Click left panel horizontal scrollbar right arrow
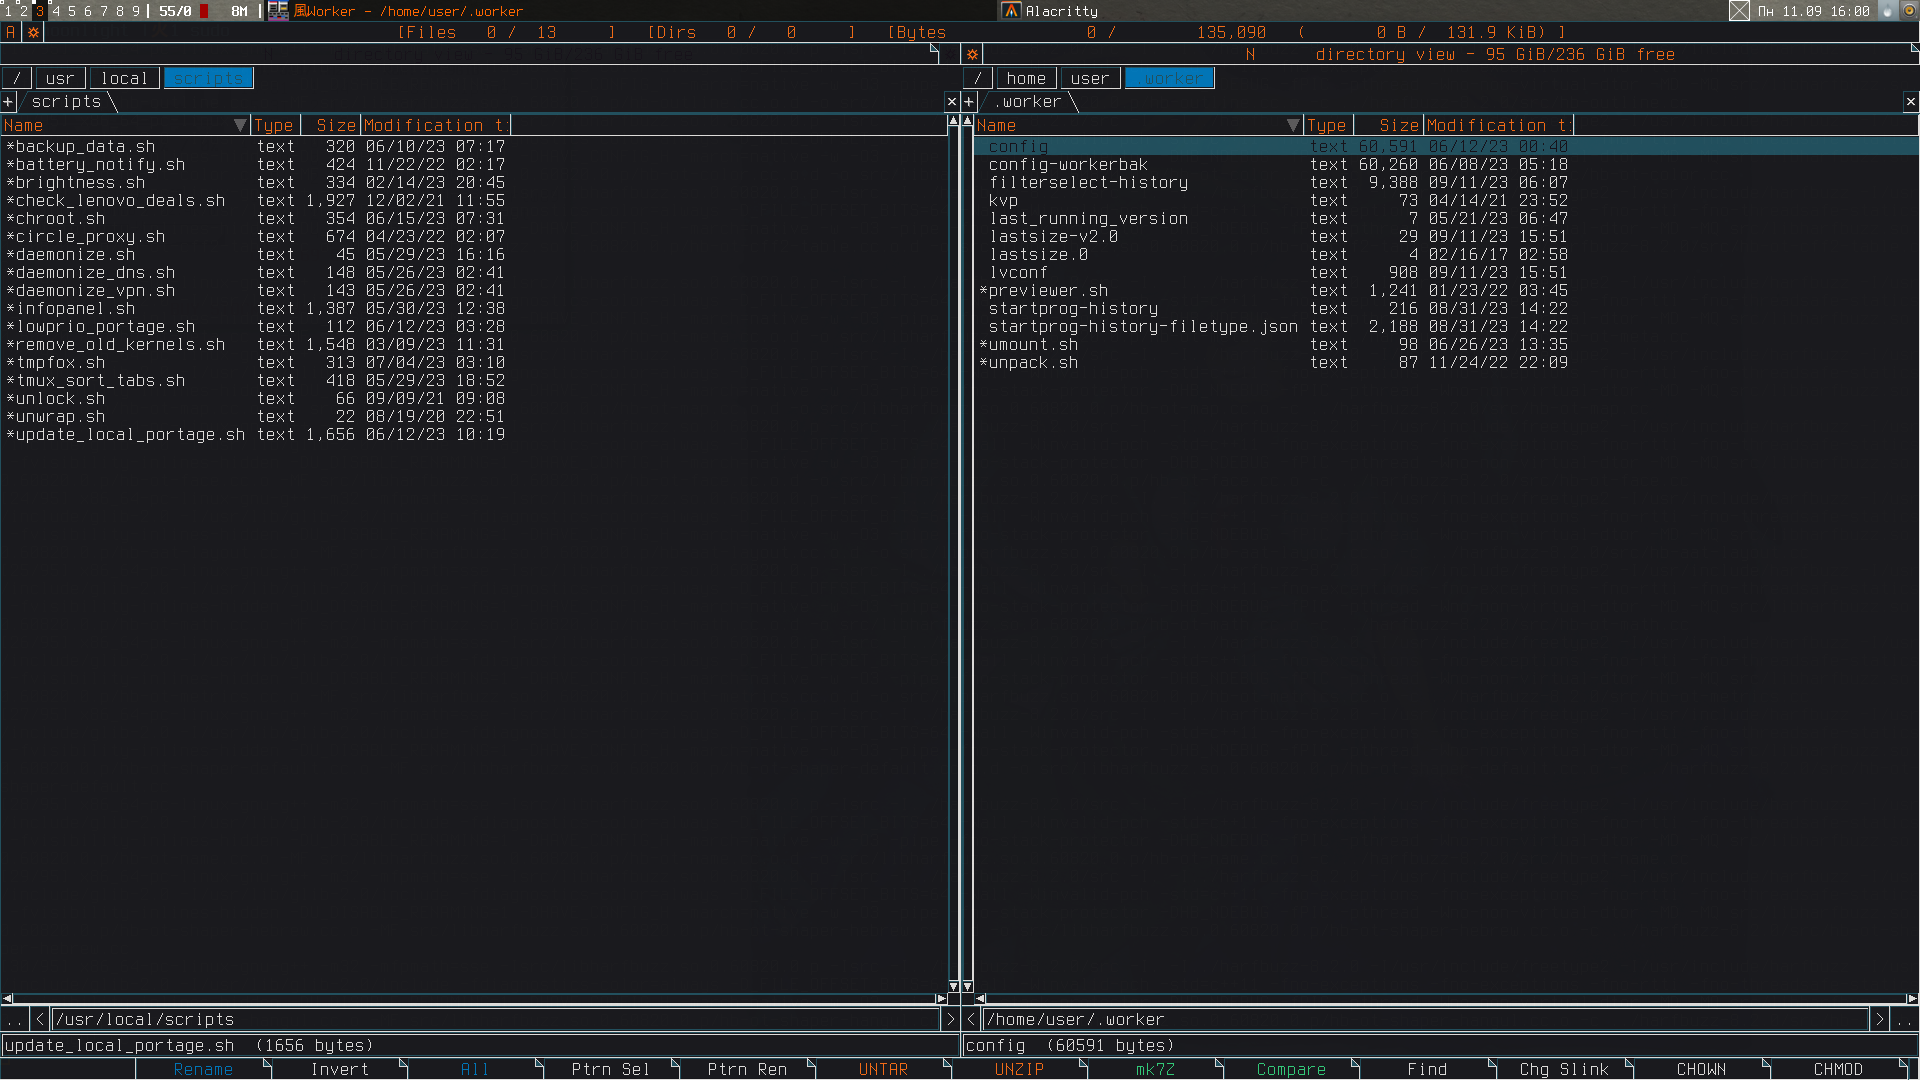This screenshot has width=1920, height=1080. (940, 999)
